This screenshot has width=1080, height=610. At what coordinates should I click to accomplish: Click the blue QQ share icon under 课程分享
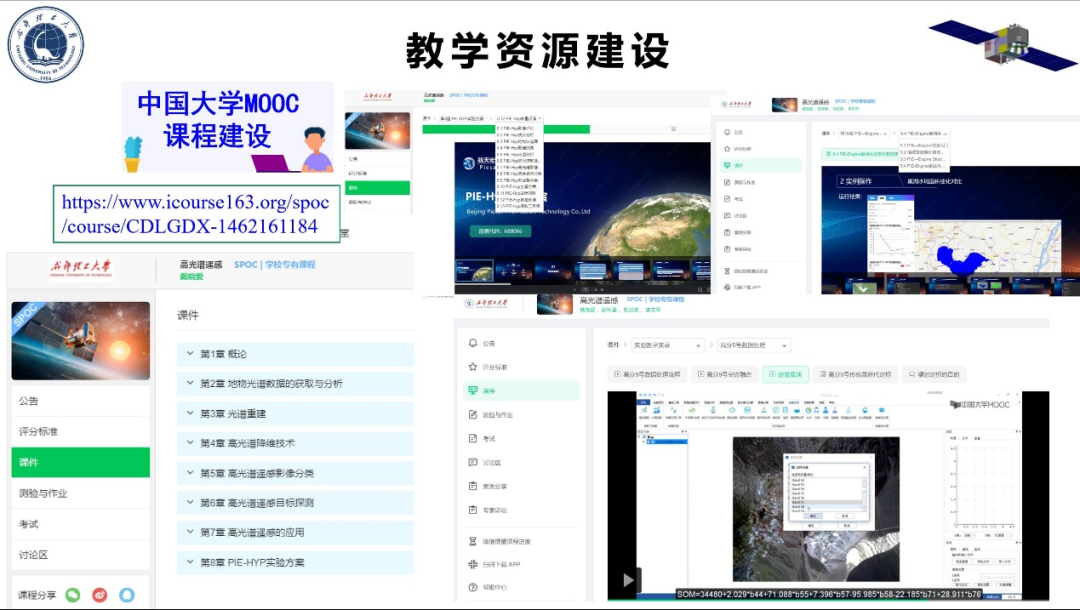[126, 595]
